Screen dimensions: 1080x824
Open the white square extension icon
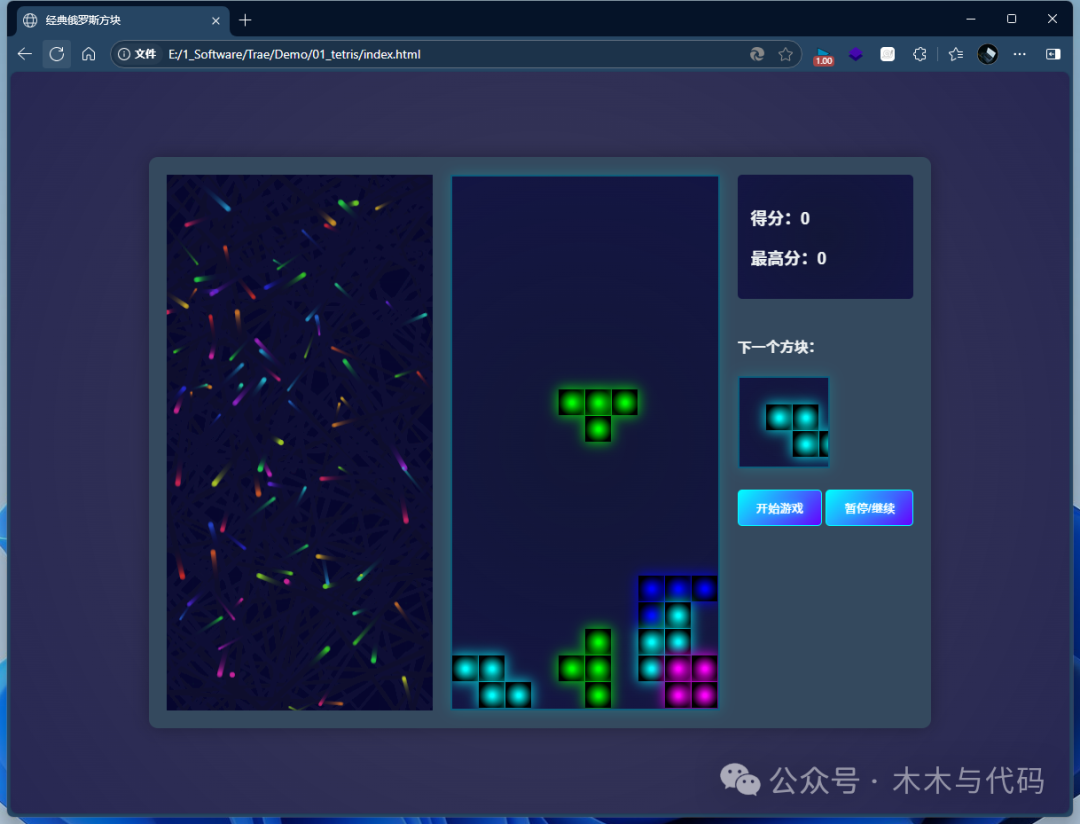click(887, 54)
